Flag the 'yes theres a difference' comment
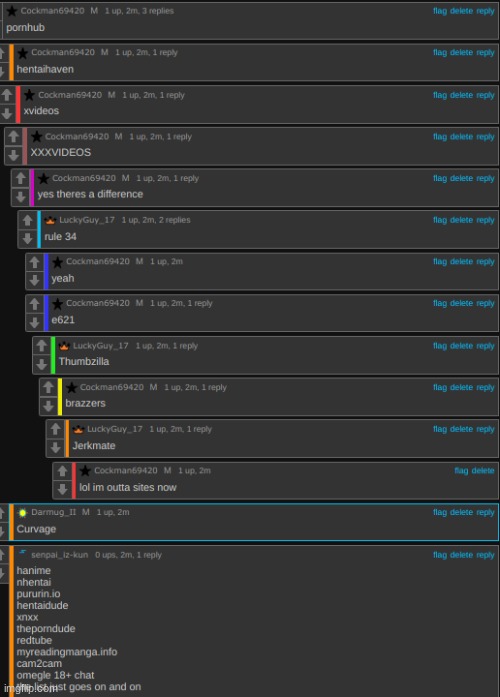500x697 pixels. (x=440, y=178)
